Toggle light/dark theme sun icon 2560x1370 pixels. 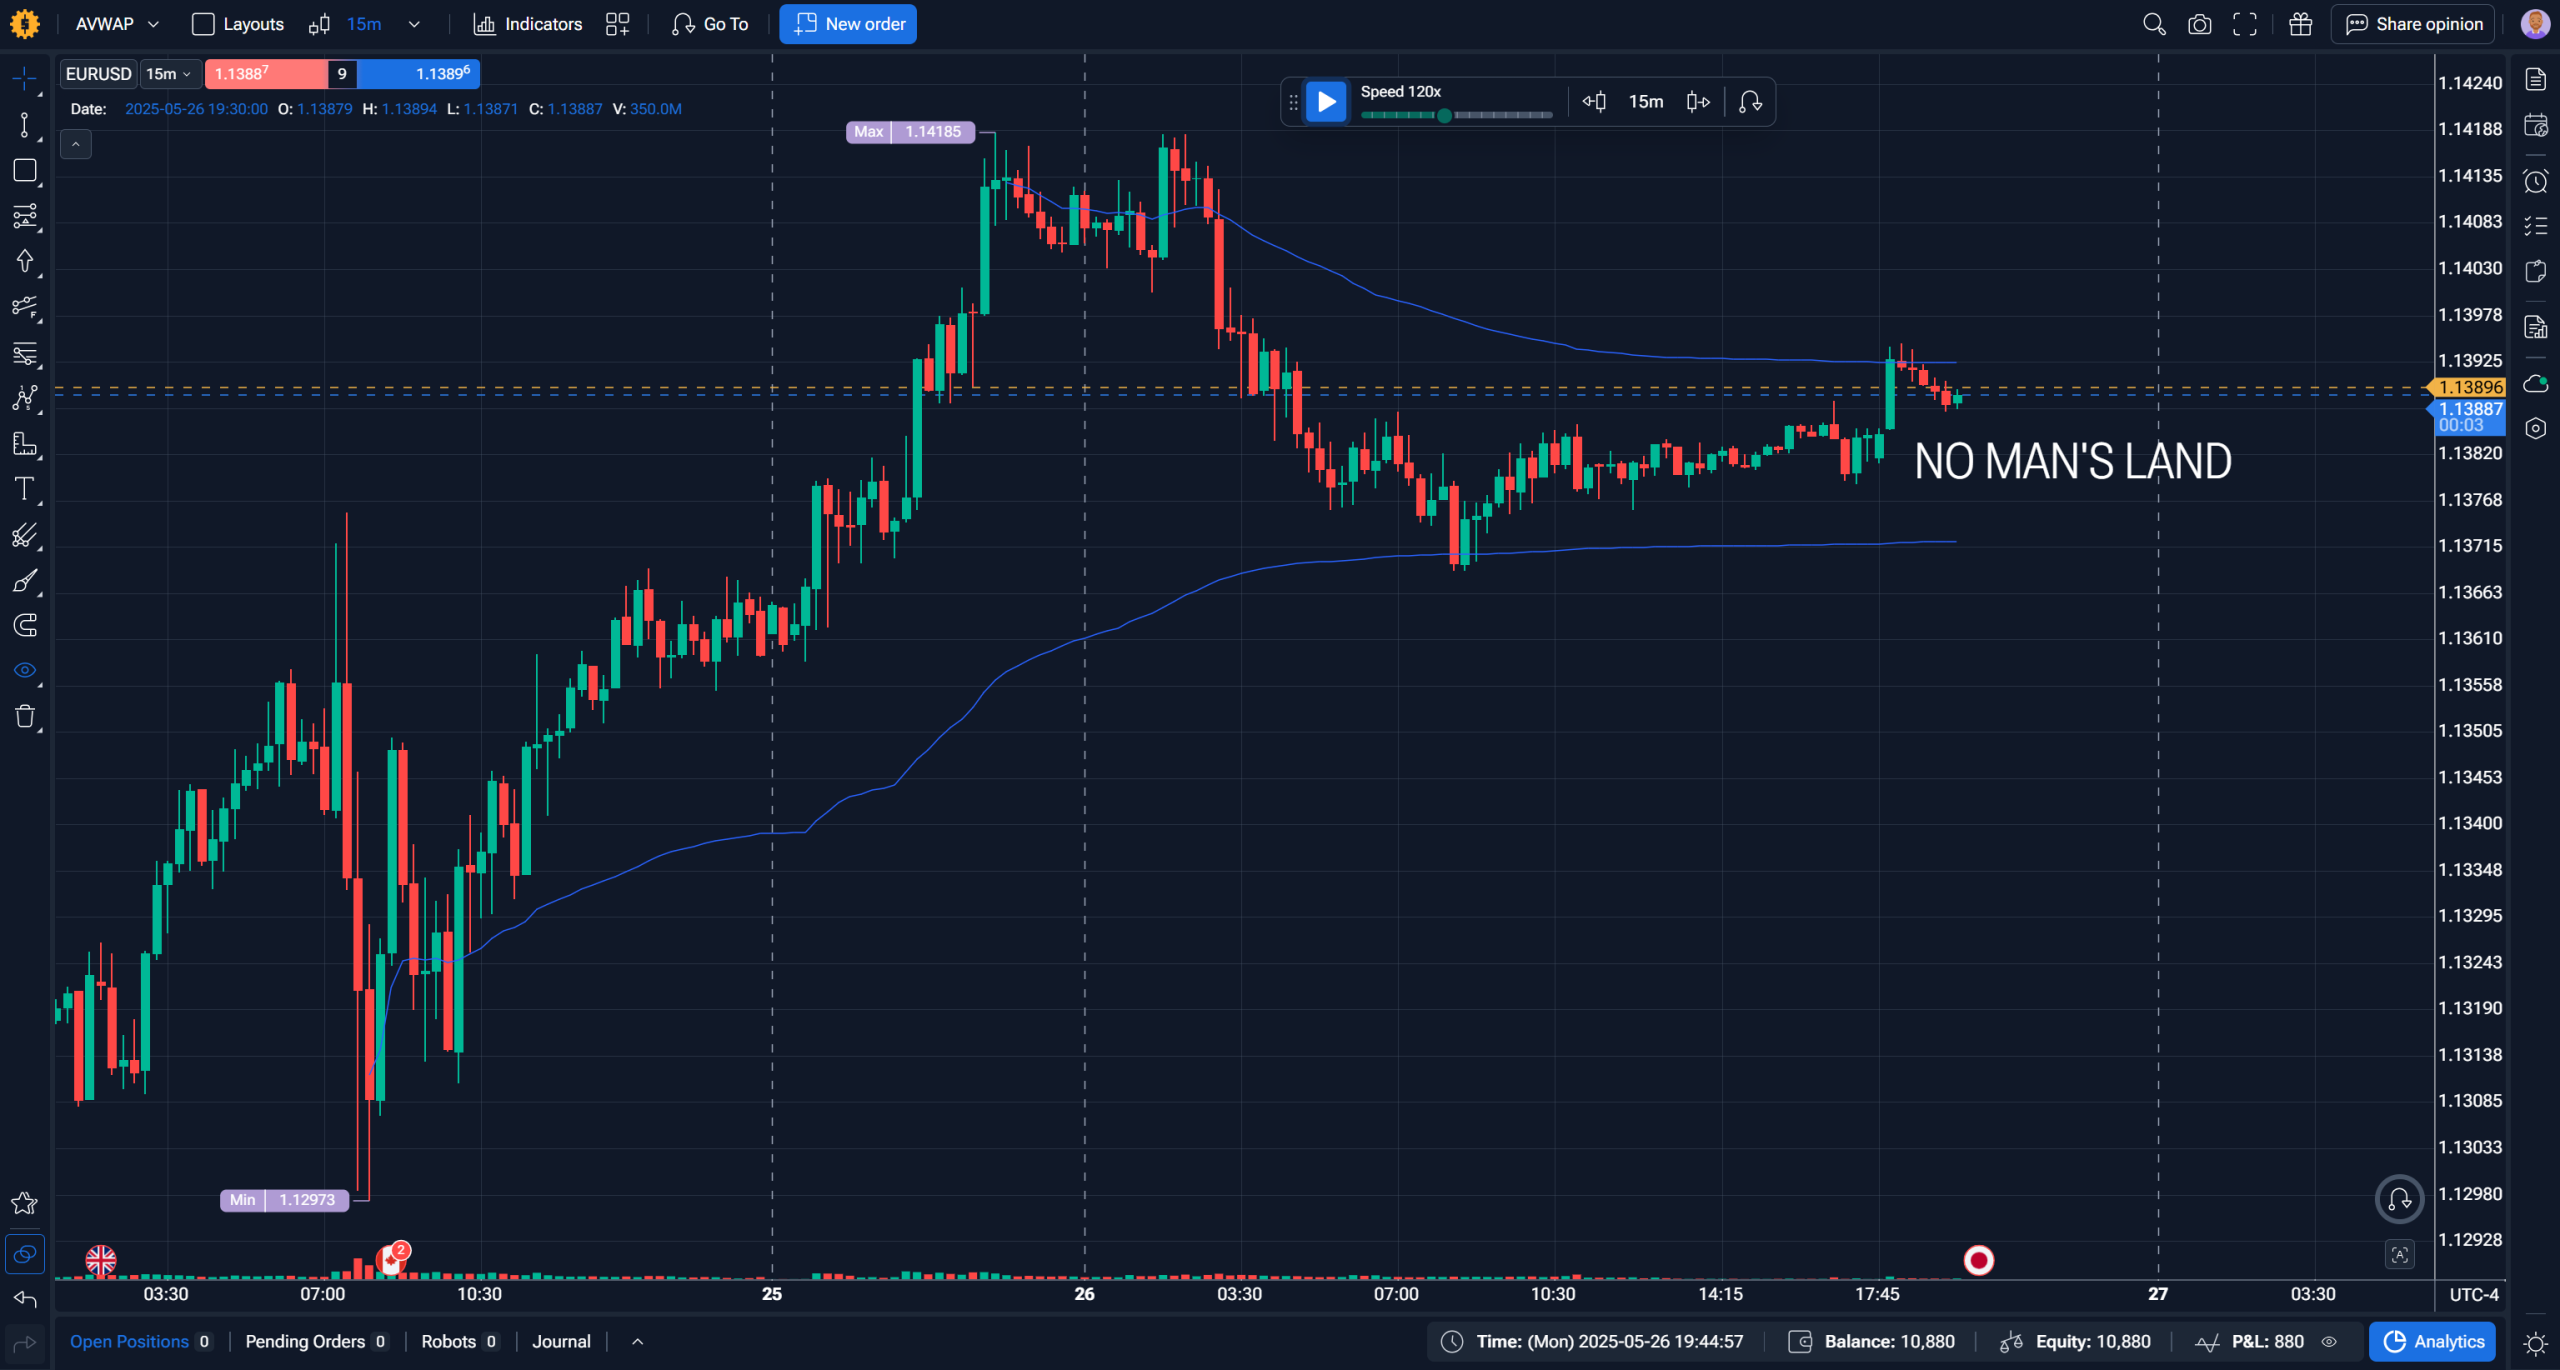point(2535,1343)
